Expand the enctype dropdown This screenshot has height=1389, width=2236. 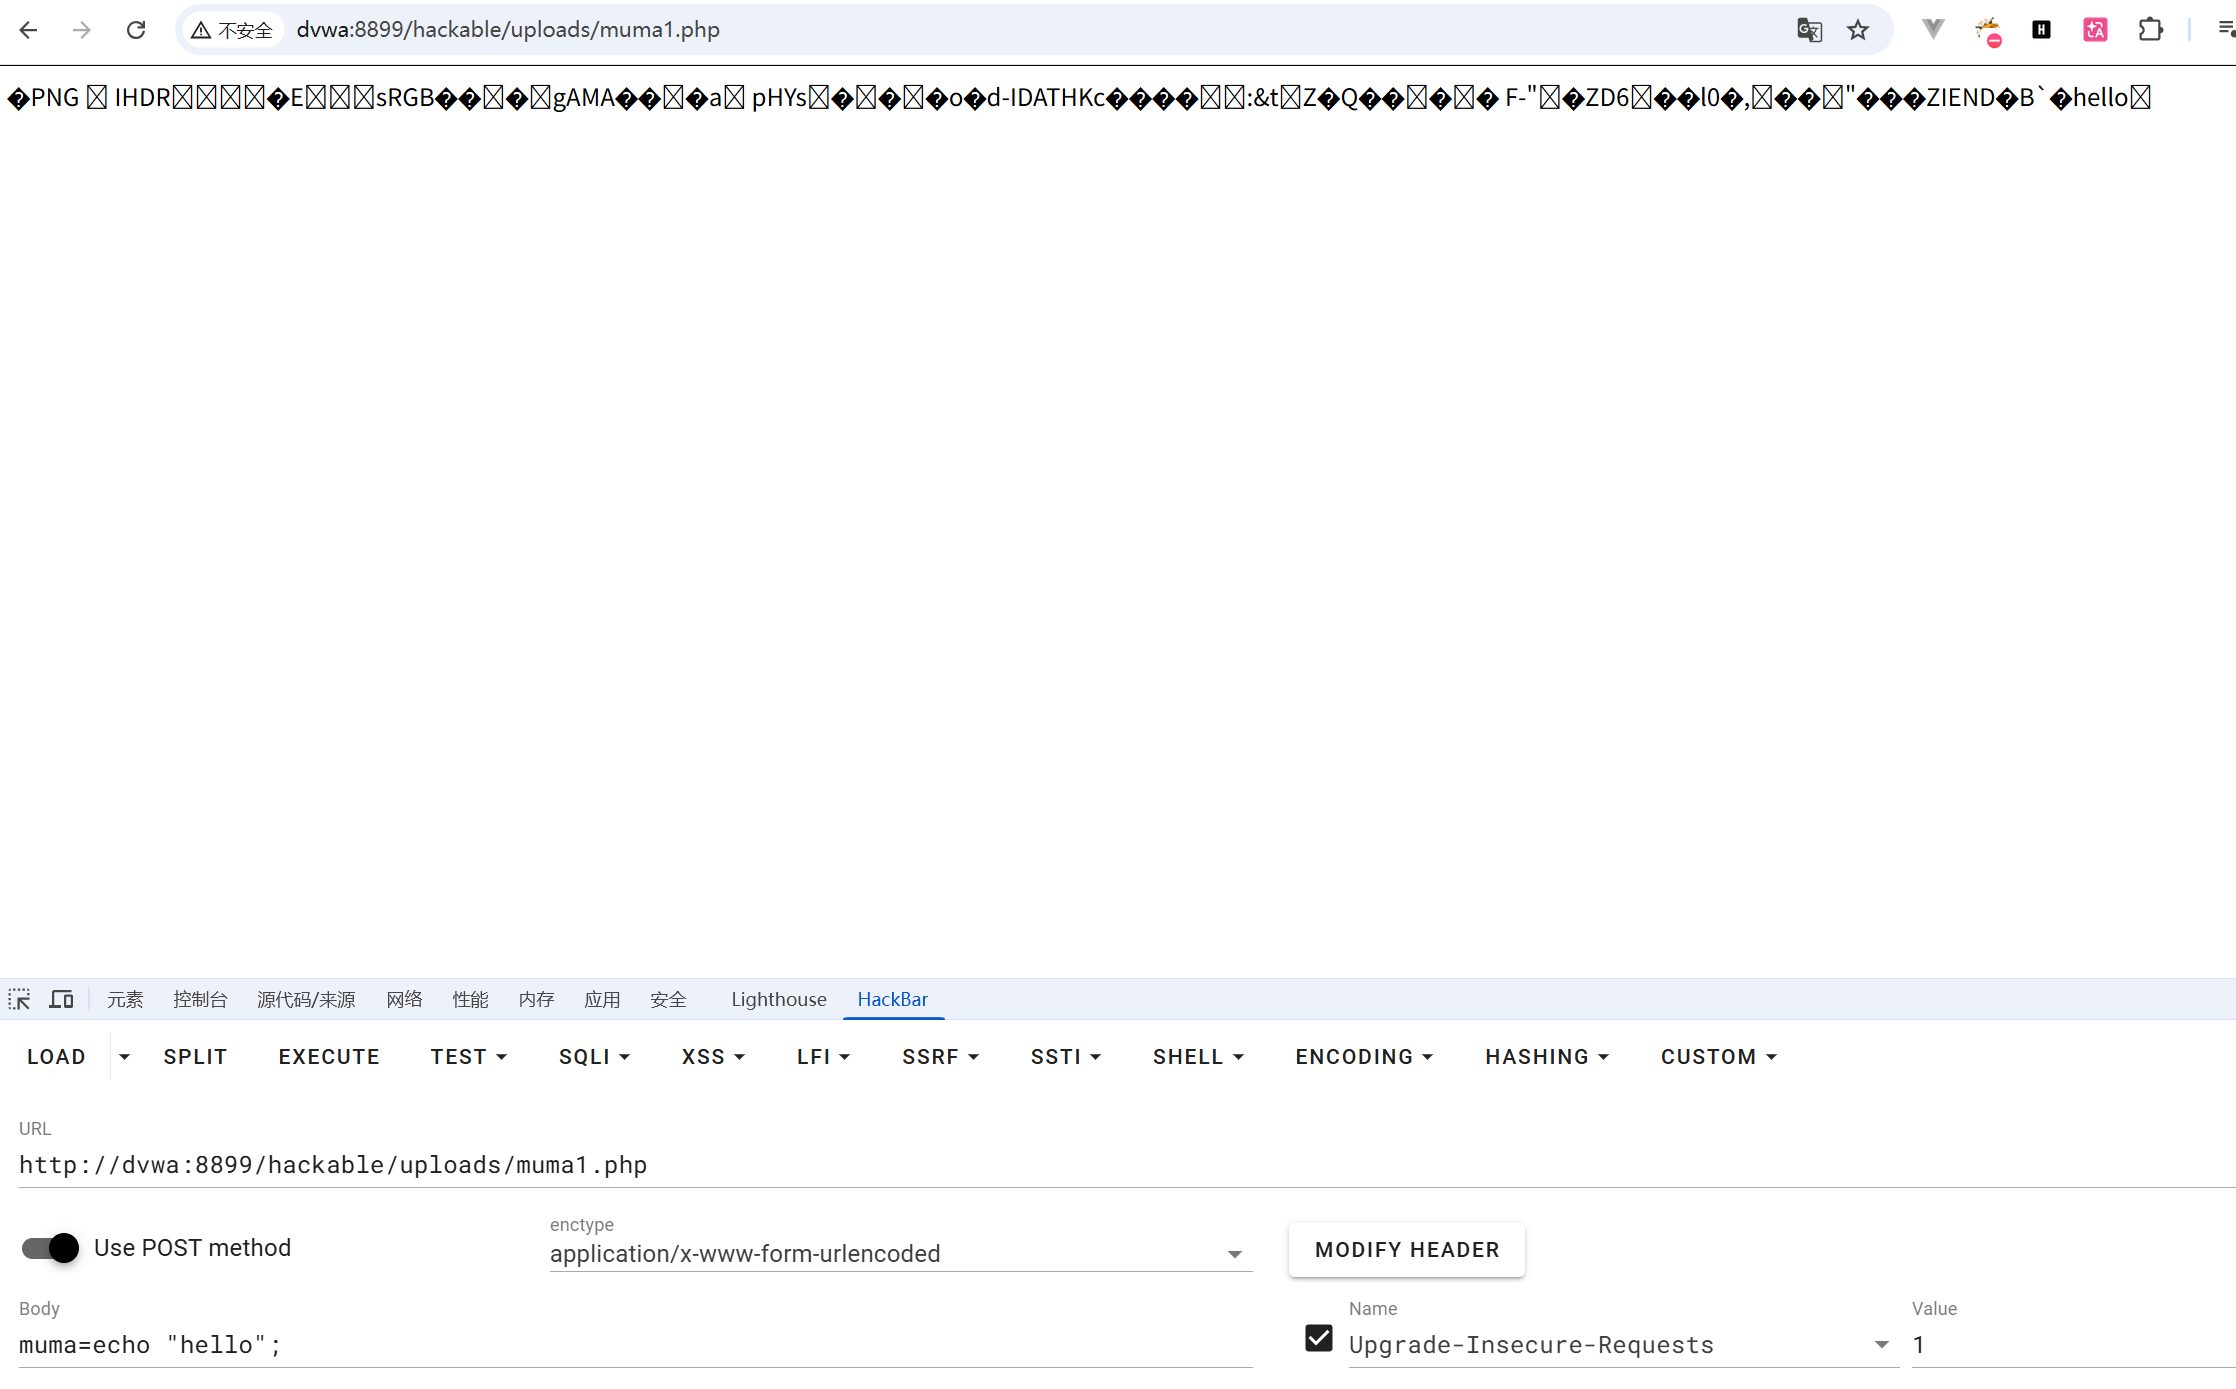click(x=1234, y=1254)
